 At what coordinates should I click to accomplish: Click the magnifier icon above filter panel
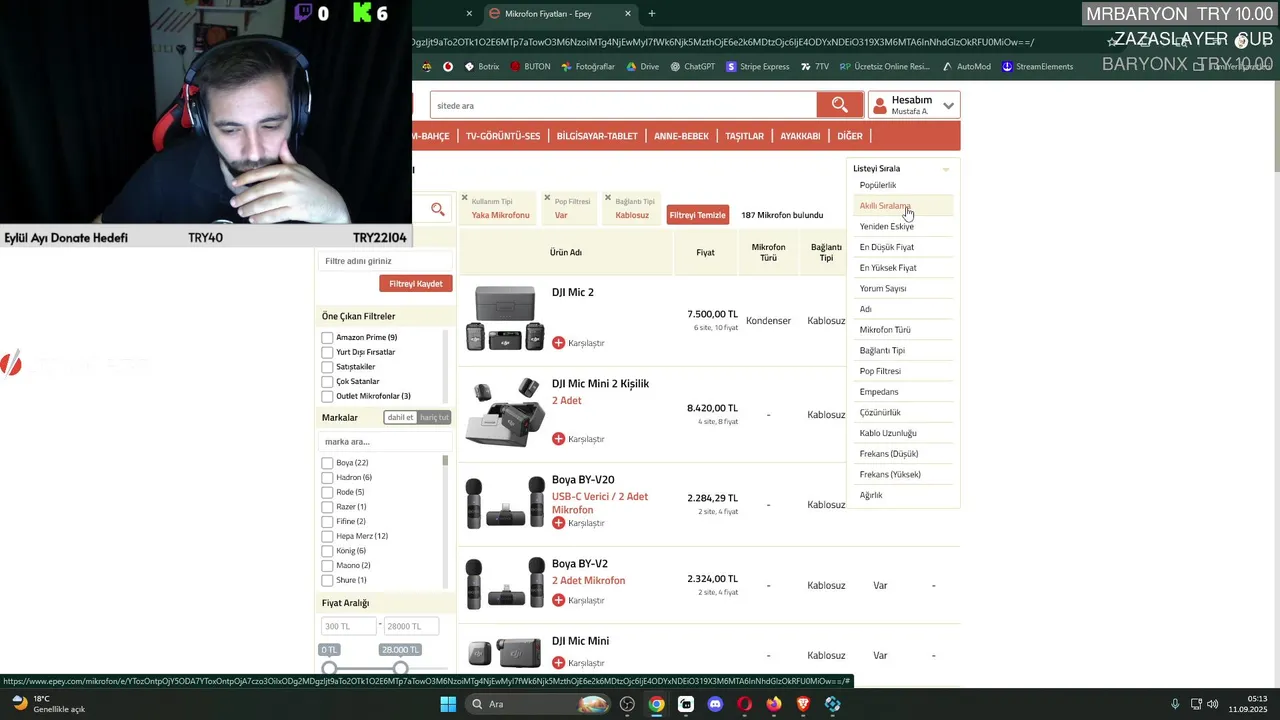437,209
